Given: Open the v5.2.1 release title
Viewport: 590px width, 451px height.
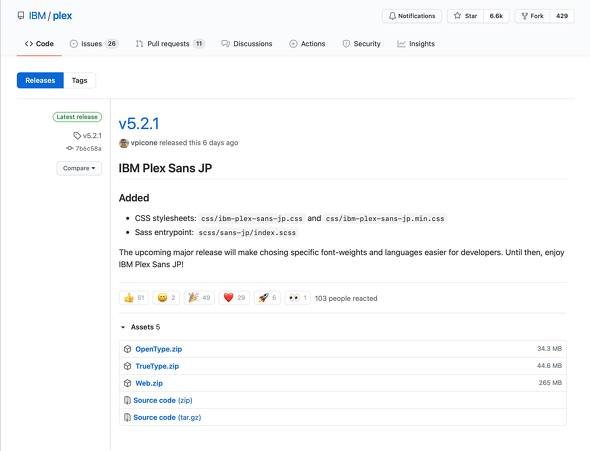Looking at the screenshot, I should coord(139,124).
